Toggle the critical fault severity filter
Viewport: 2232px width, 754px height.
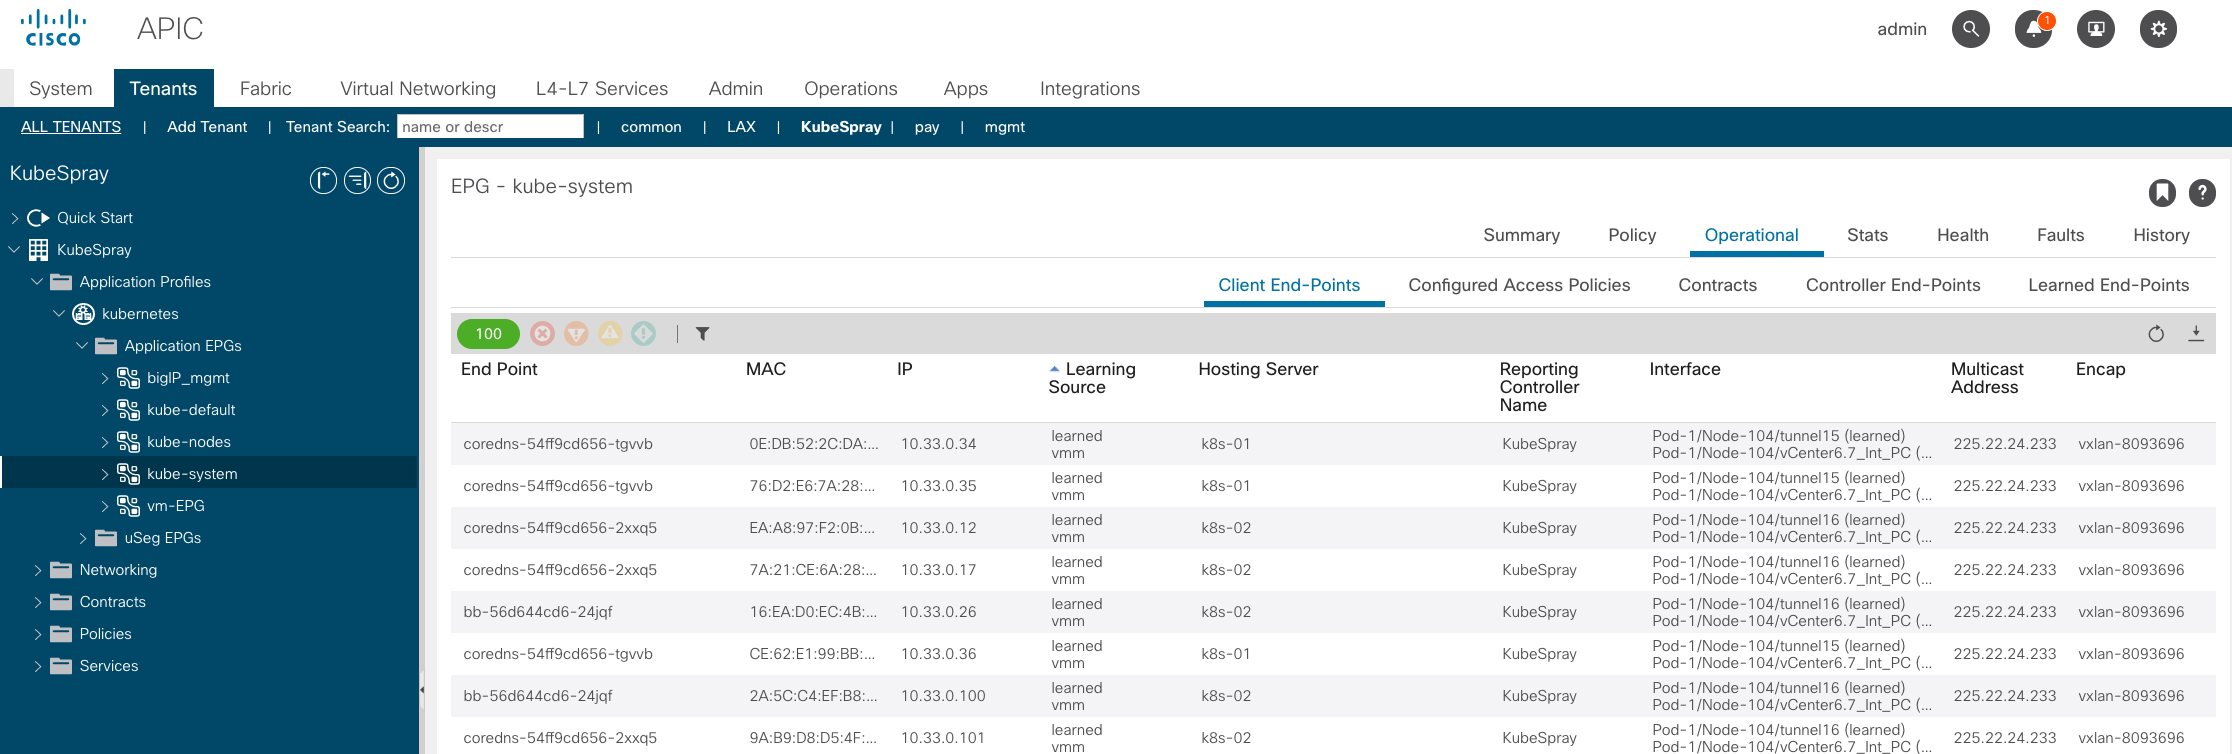pos(542,334)
